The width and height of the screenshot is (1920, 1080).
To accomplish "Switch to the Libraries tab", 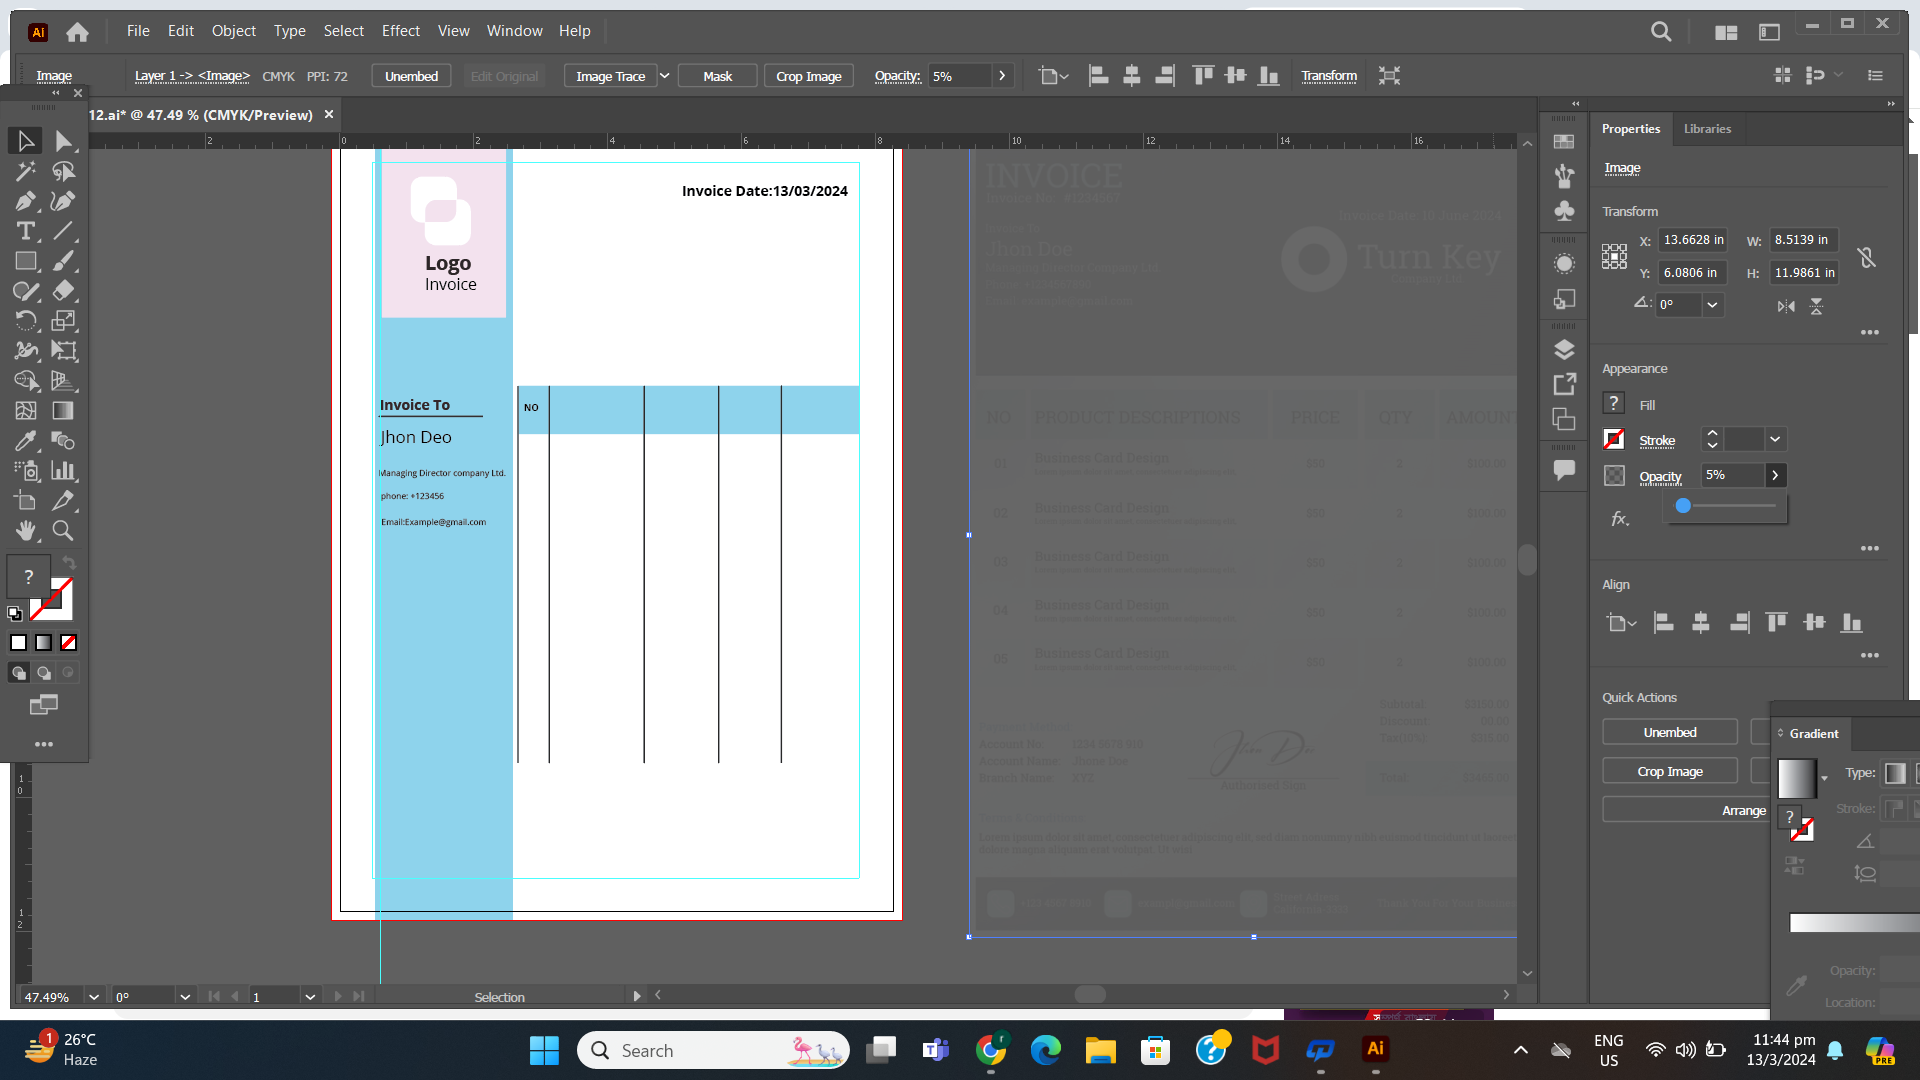I will tap(1706, 129).
